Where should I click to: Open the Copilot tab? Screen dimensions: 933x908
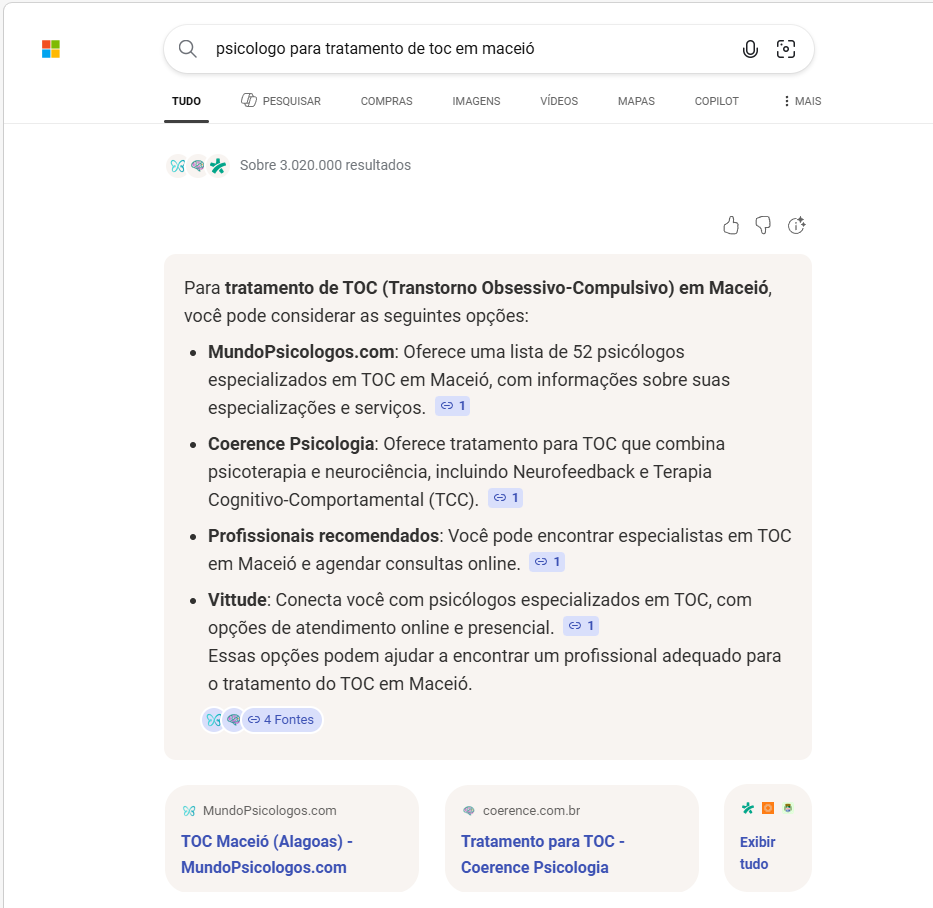[x=716, y=101]
